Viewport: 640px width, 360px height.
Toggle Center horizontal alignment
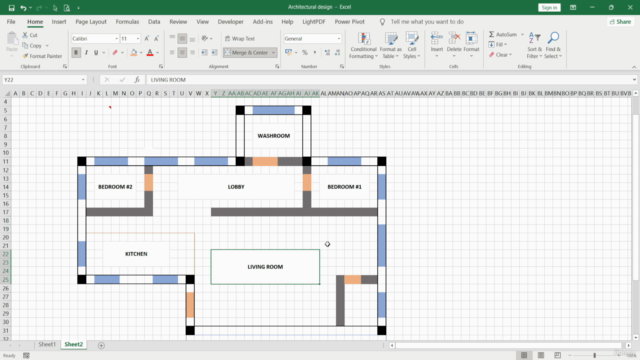tap(182, 53)
